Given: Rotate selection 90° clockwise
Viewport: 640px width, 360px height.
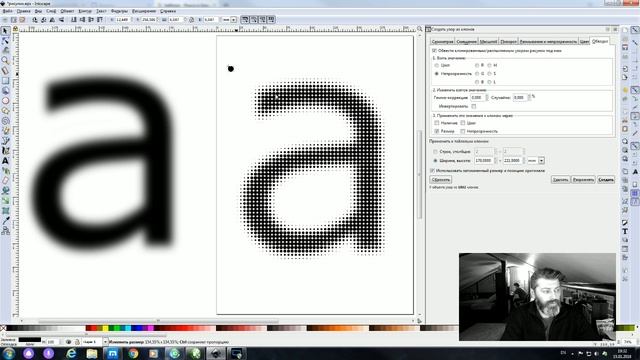Looking at the screenshot, I should click(x=44, y=20).
